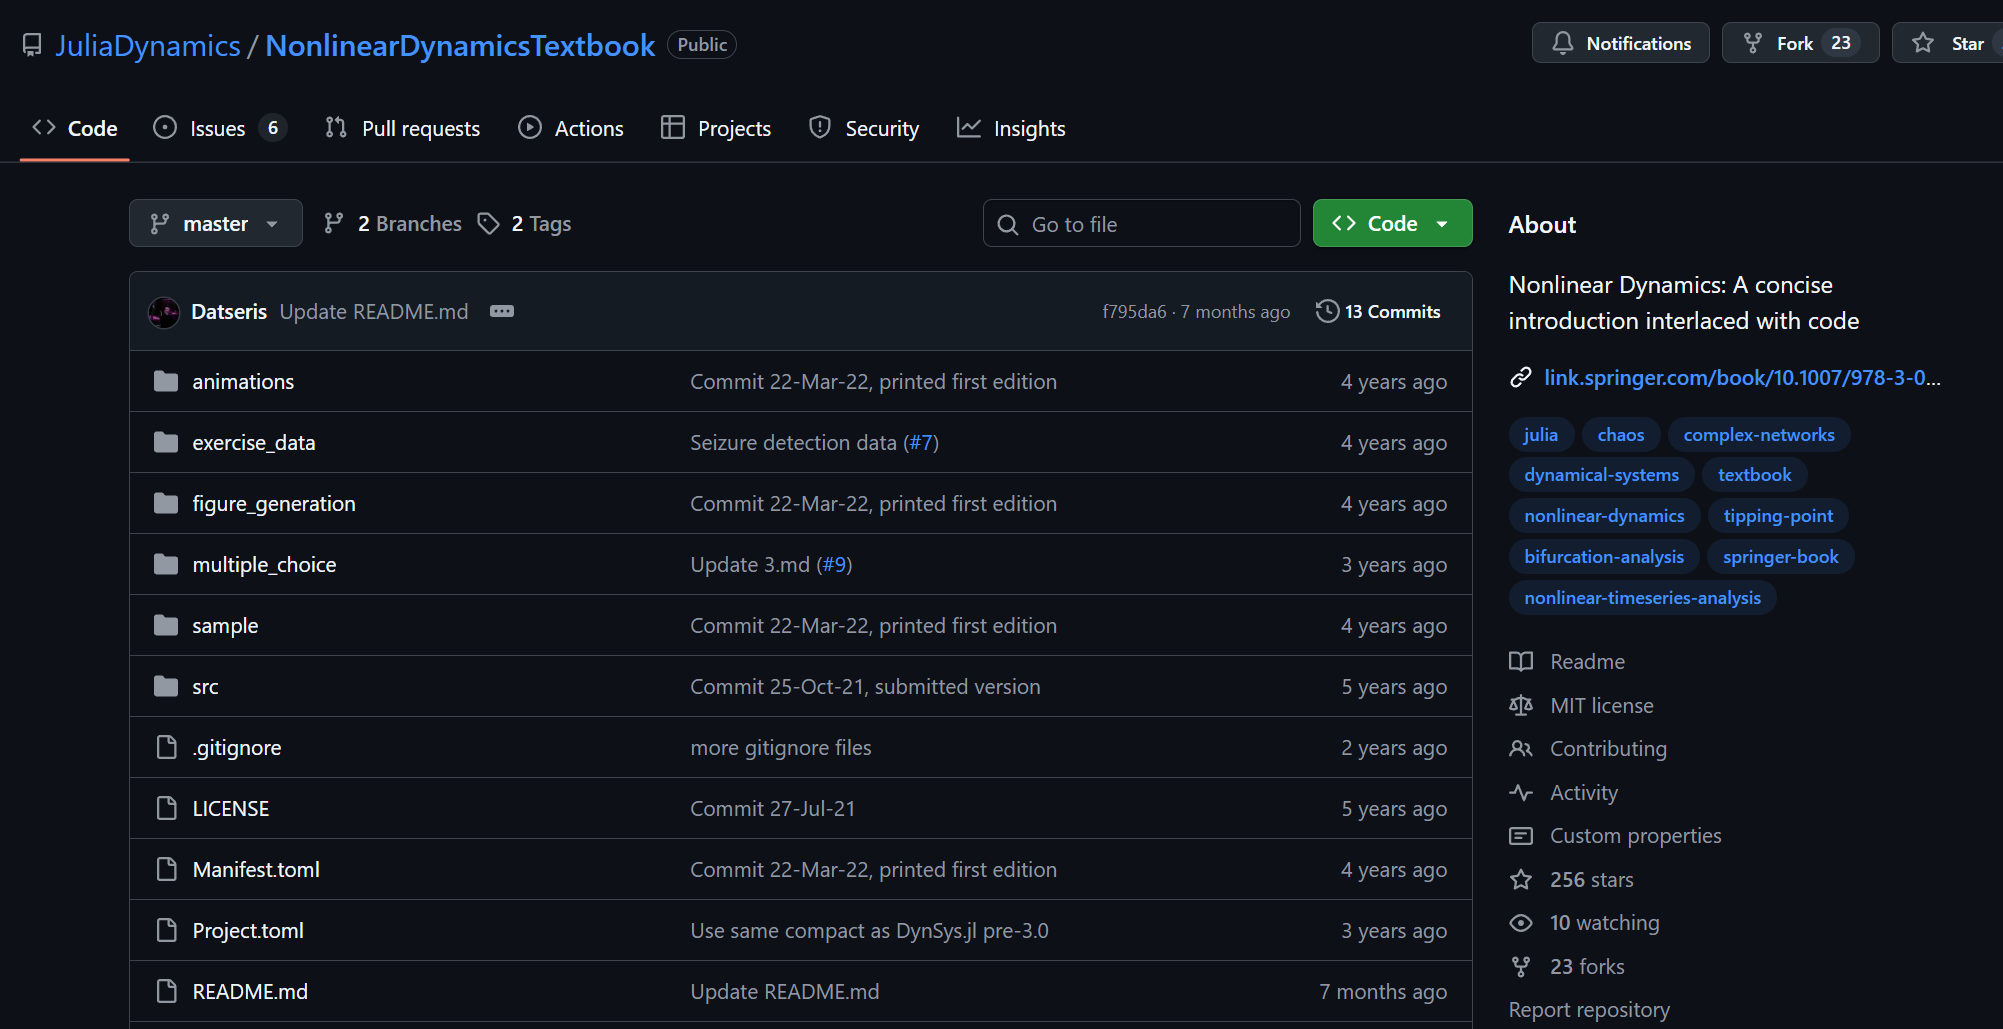Click the Datseris avatar image
Screen dimensions: 2003x1029
click(164, 312)
